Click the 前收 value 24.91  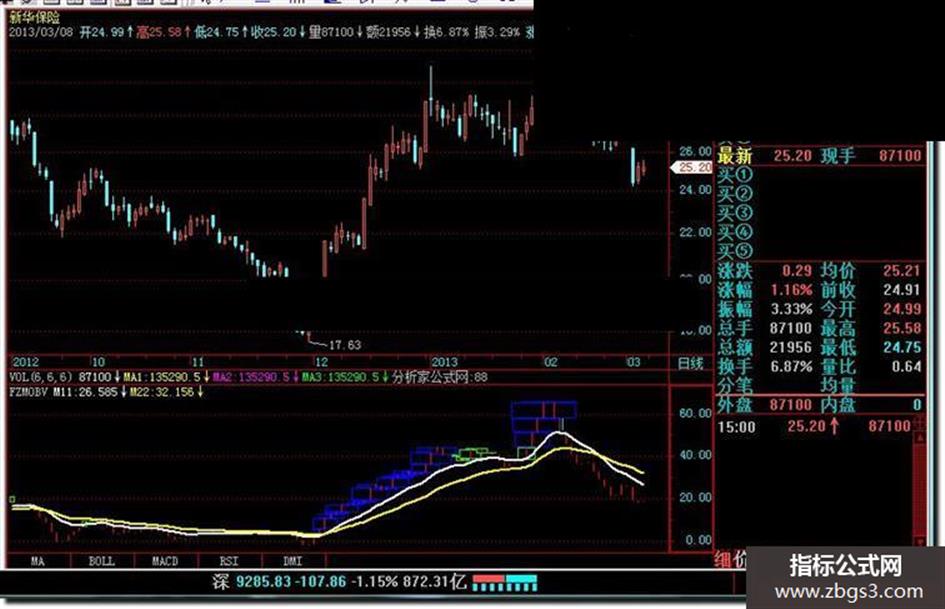tap(902, 290)
